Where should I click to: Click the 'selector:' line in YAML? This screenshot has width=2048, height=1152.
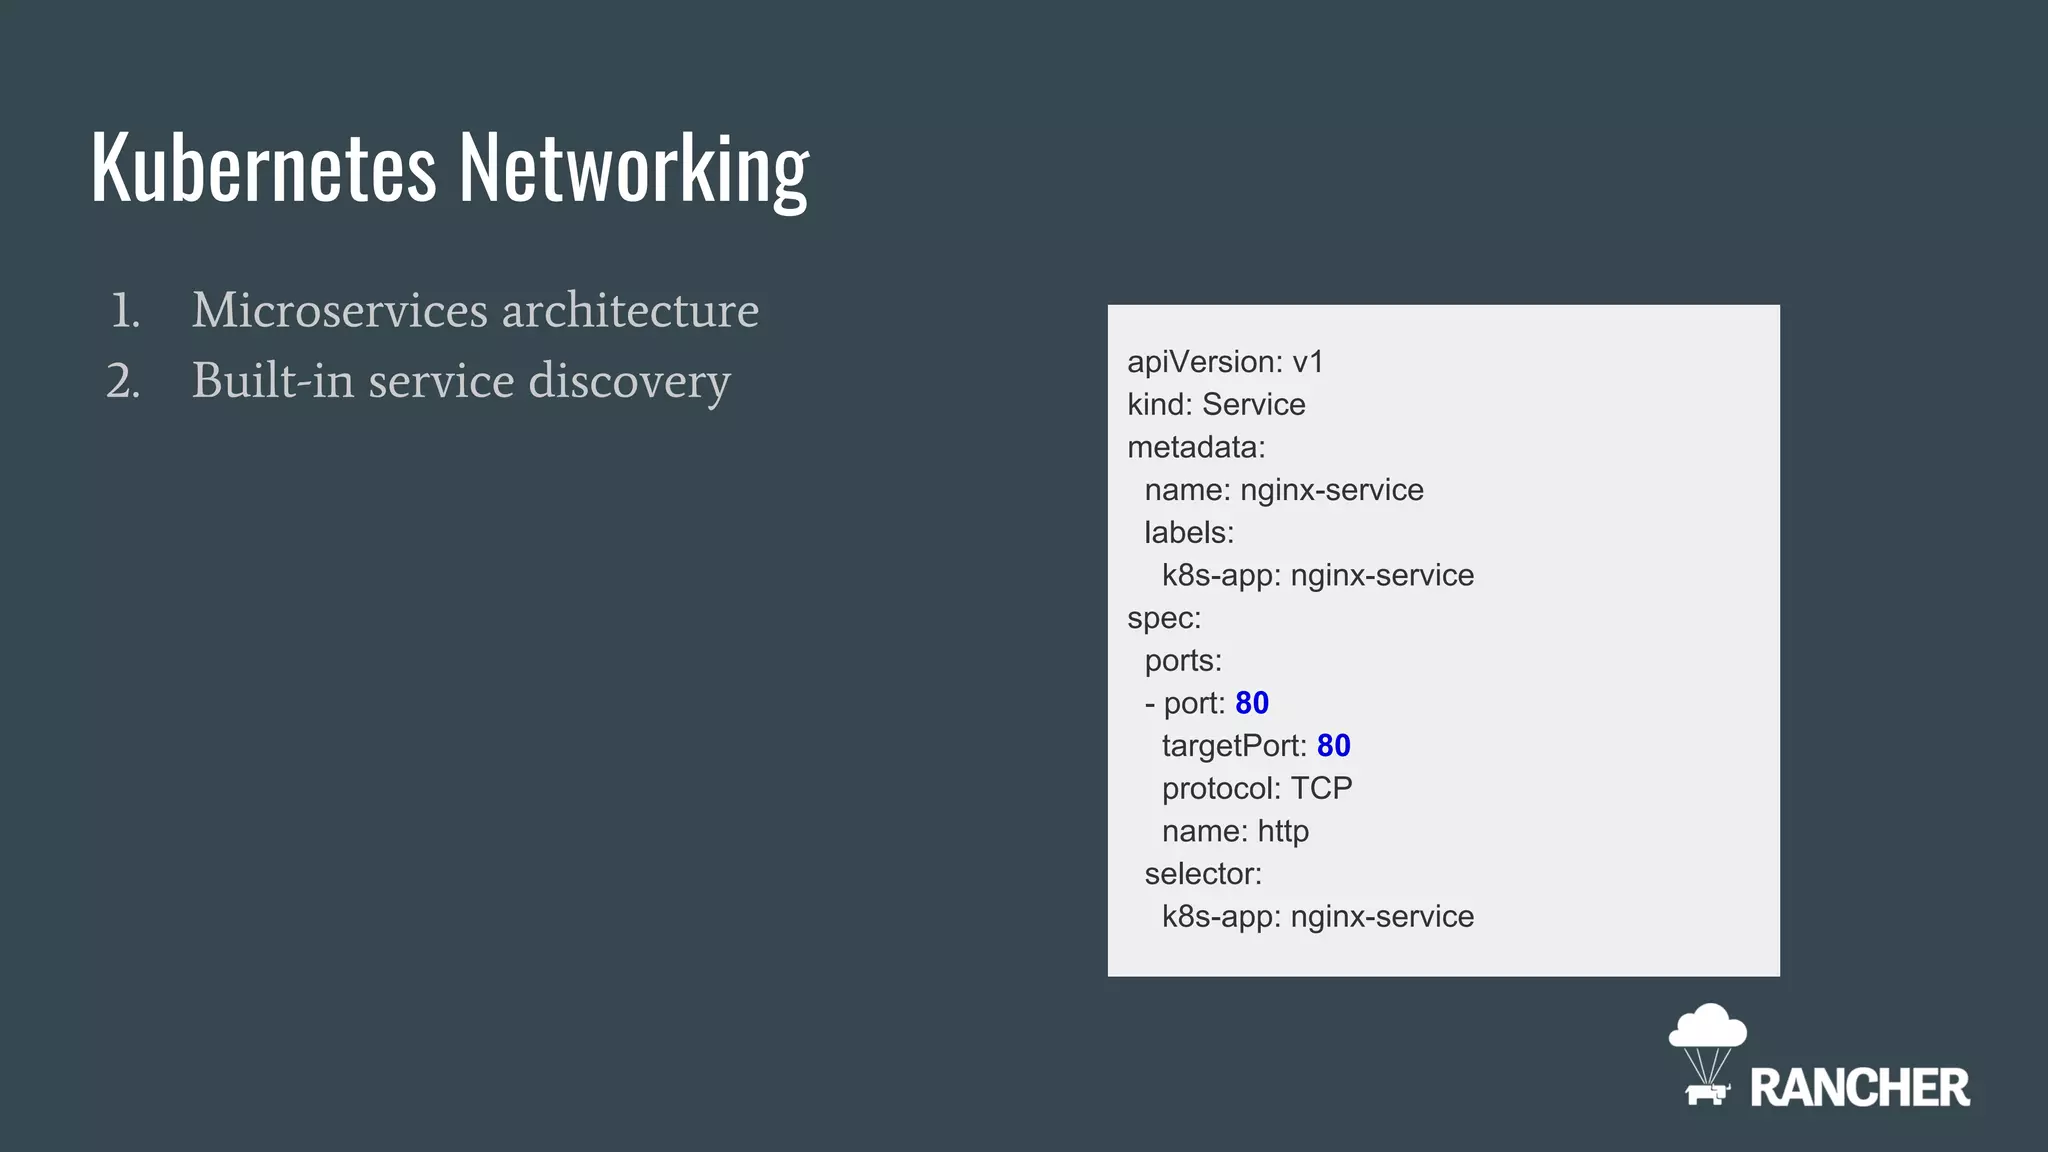[1203, 874]
